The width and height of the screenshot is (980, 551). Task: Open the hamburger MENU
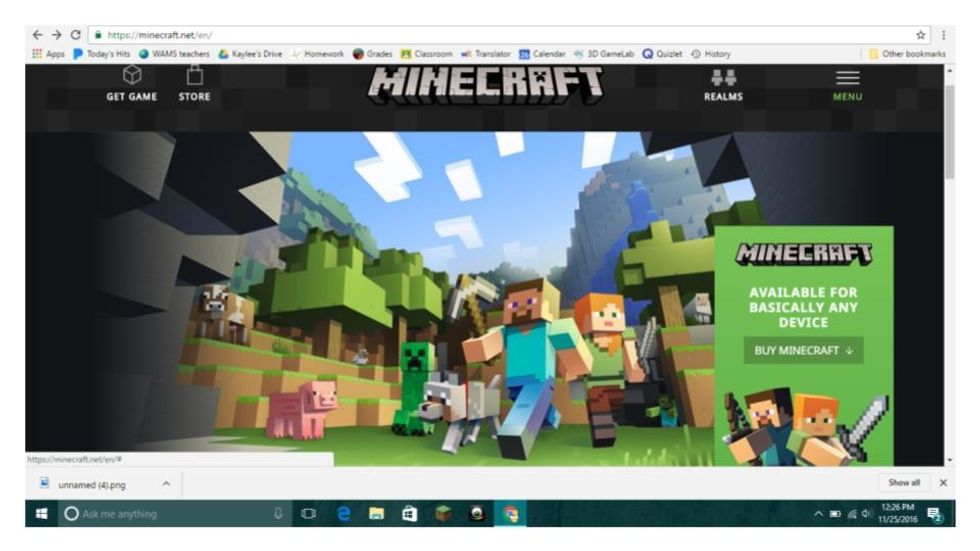point(848,84)
